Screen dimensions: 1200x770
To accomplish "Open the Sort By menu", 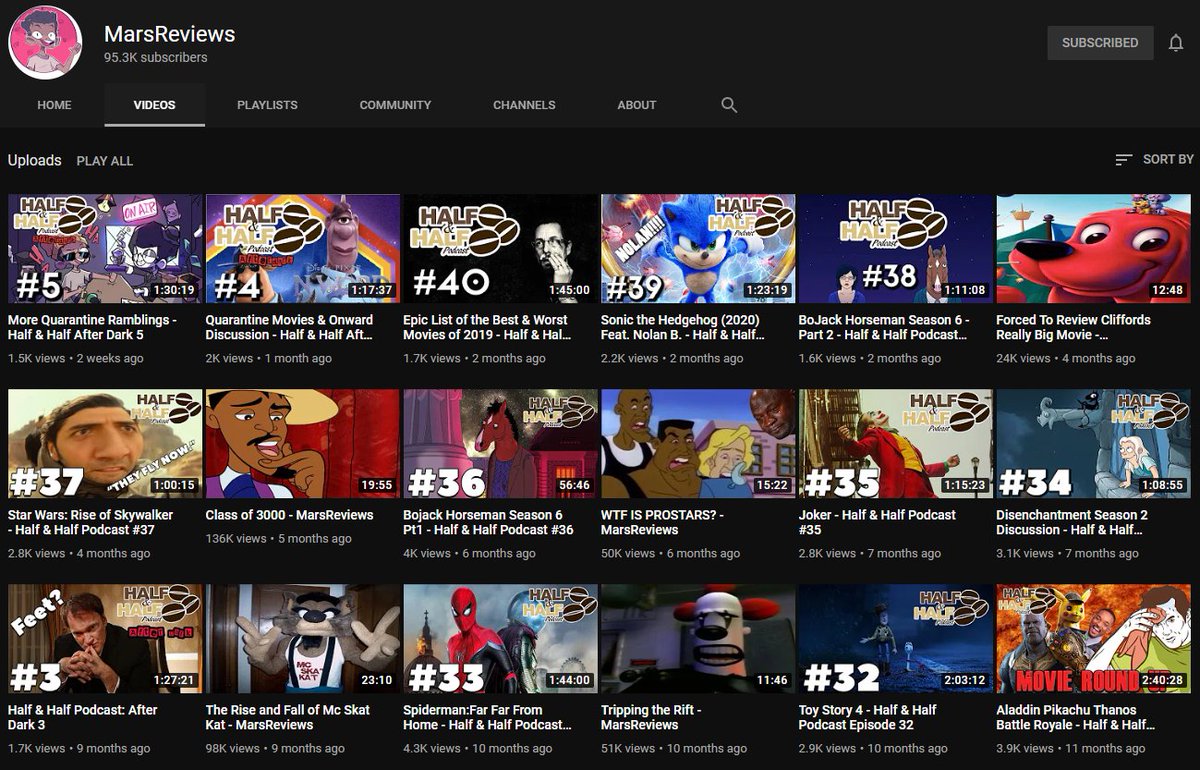I will point(1154,159).
